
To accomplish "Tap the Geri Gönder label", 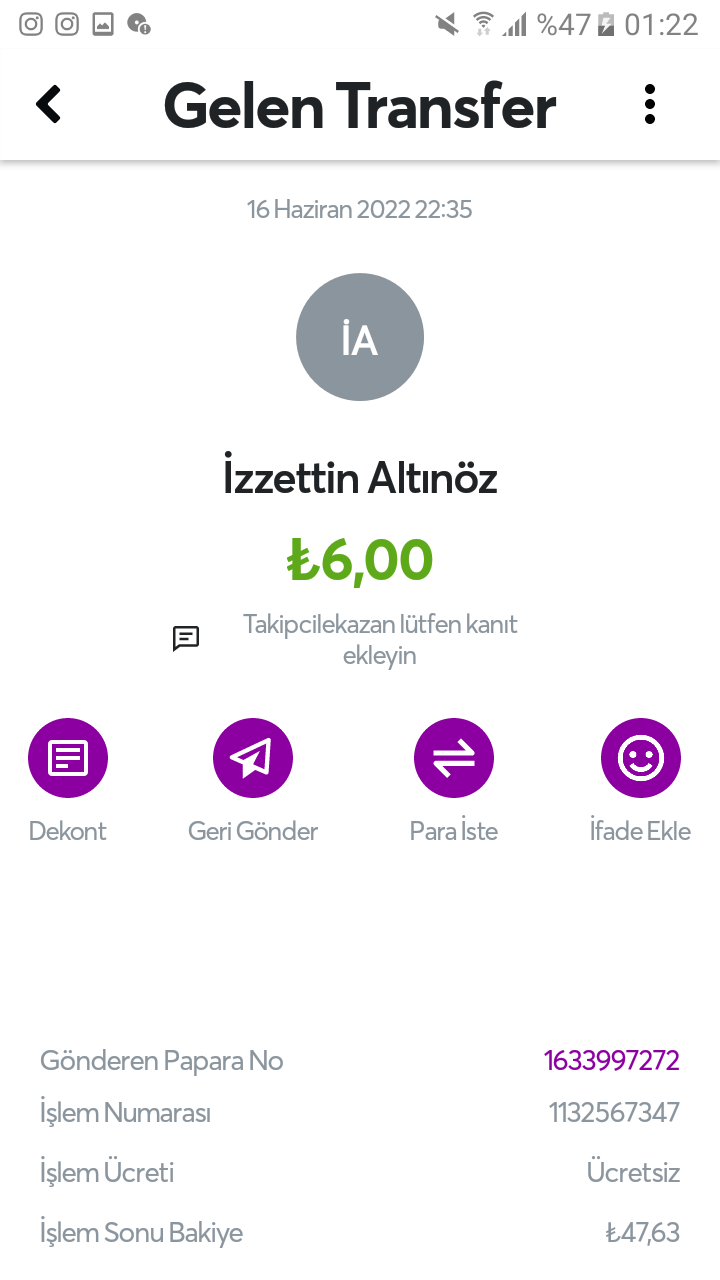I will (x=253, y=831).
